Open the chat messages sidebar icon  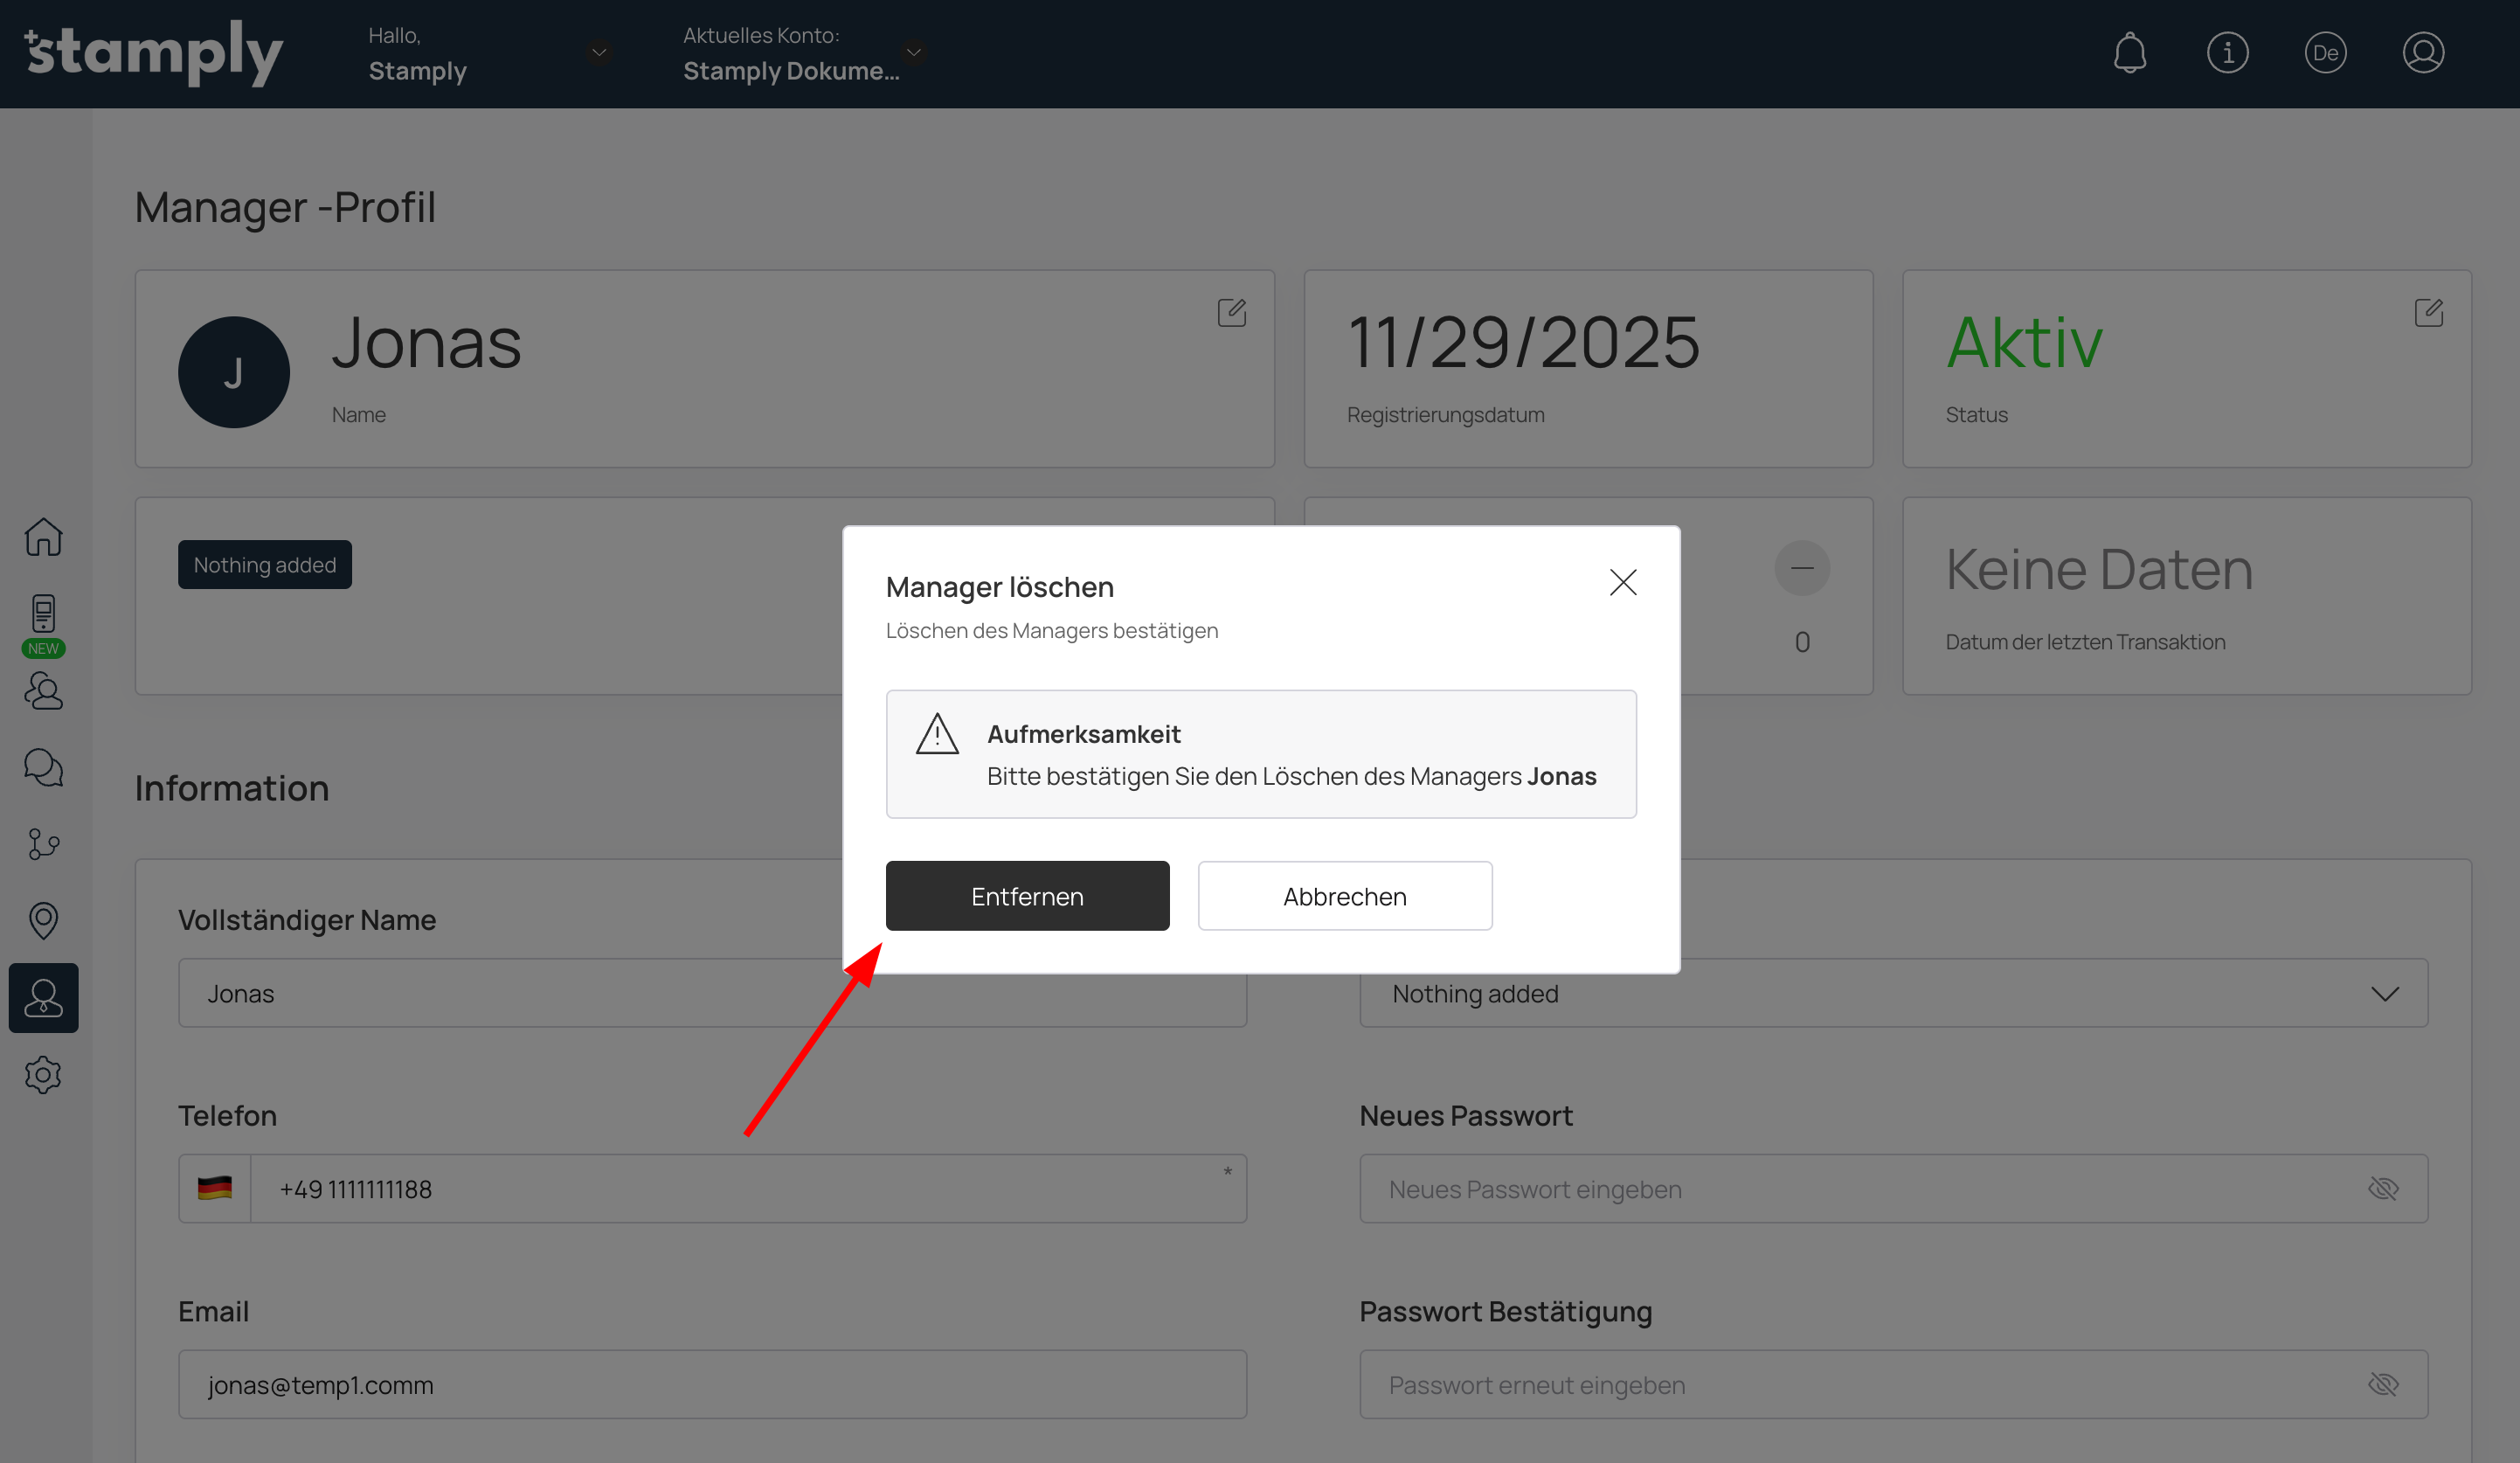(43, 768)
